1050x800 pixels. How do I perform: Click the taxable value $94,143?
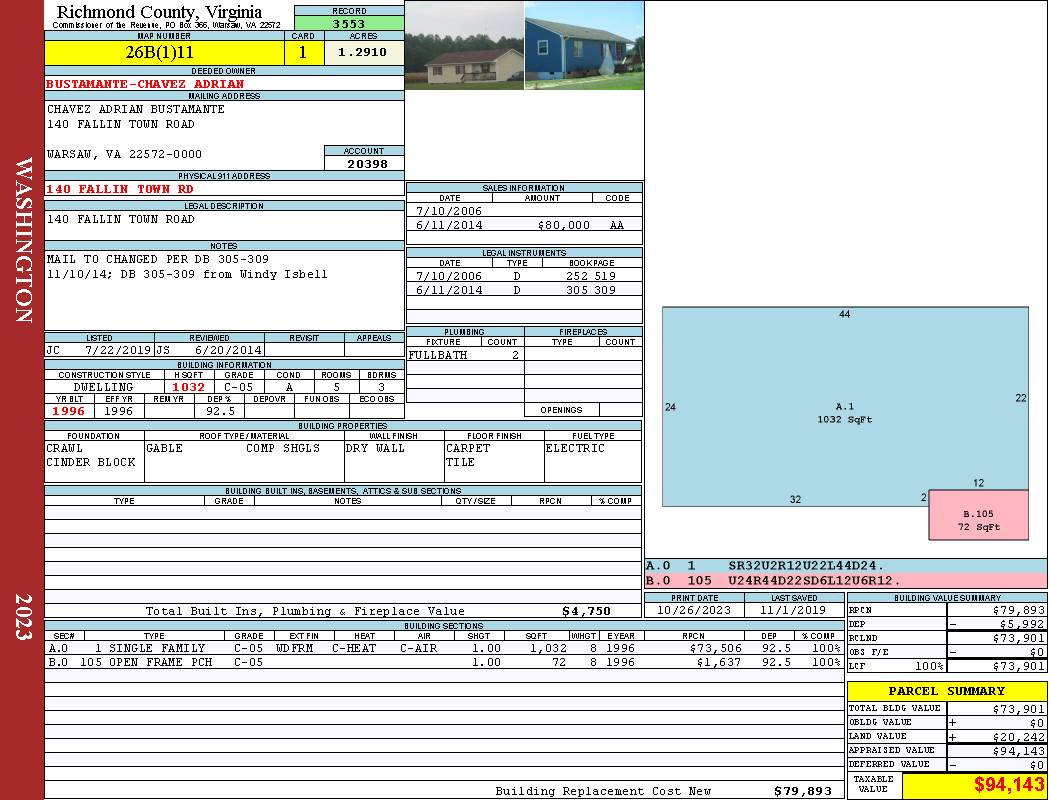pos(973,785)
